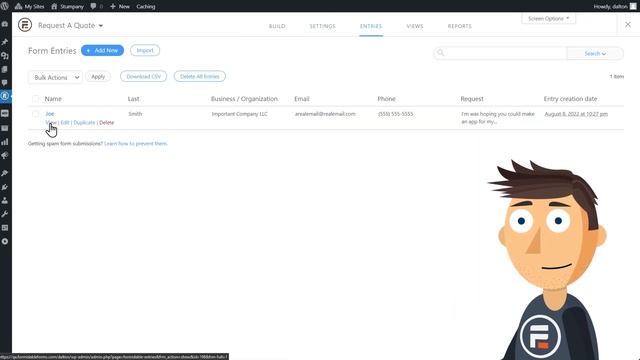Sort by the Request column header

coord(472,99)
